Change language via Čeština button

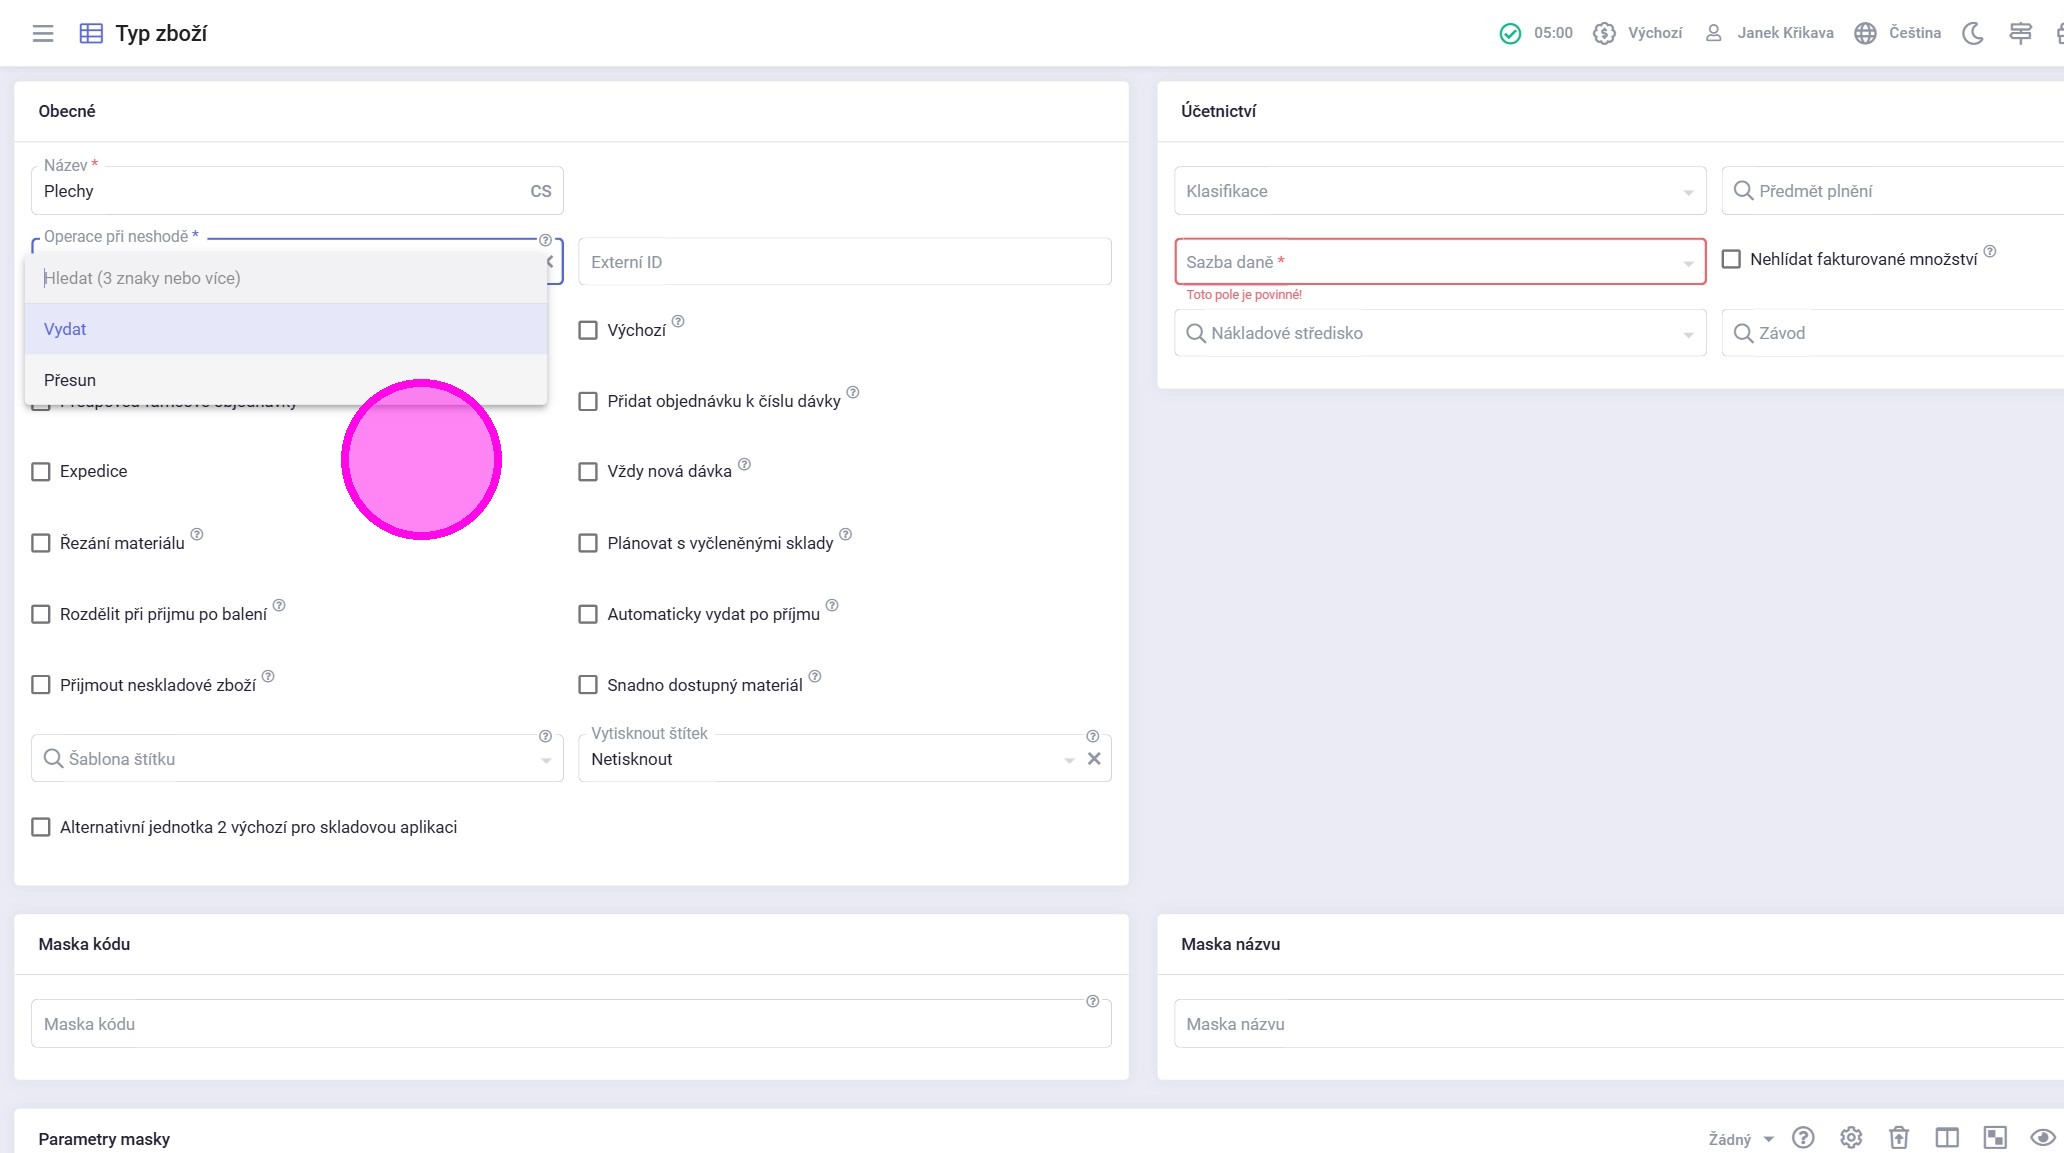pos(1898,33)
